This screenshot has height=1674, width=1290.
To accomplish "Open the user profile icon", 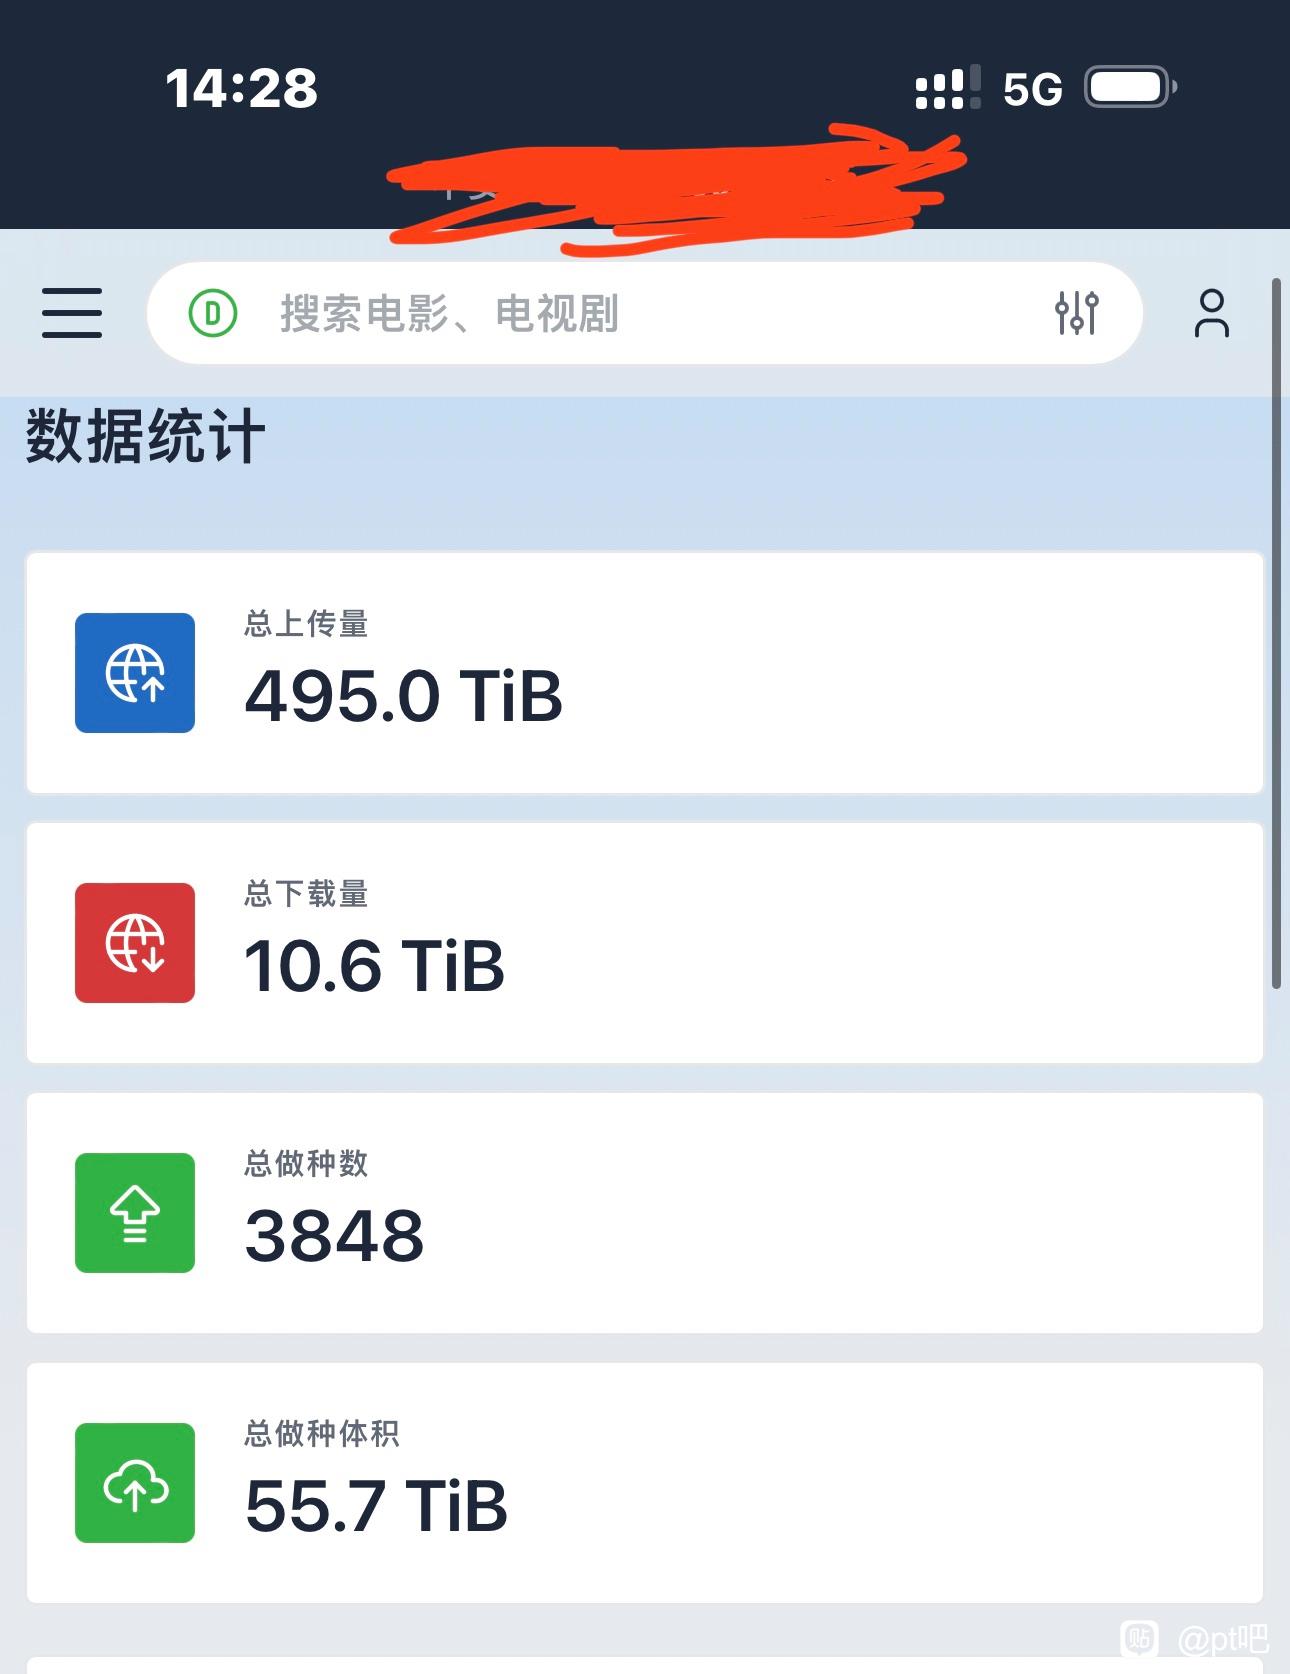I will [1211, 313].
